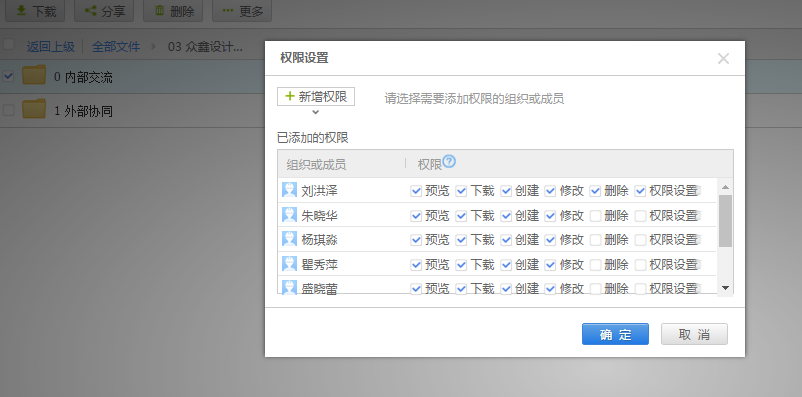Expand the chevron below 新增权限

click(x=316, y=112)
